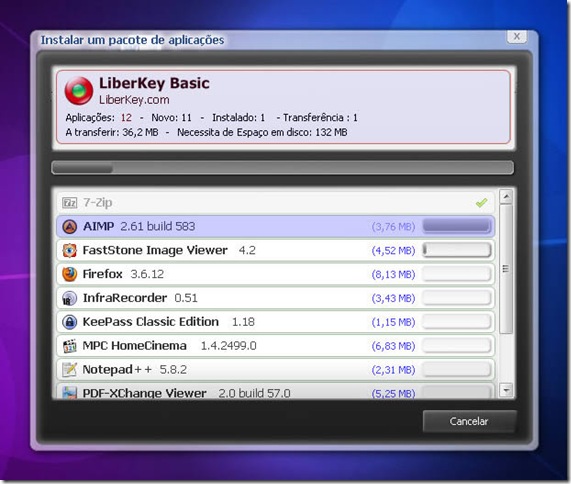This screenshot has height=484, width=571.
Task: Click Firefox version "3.6.12"
Action: click(x=147, y=274)
